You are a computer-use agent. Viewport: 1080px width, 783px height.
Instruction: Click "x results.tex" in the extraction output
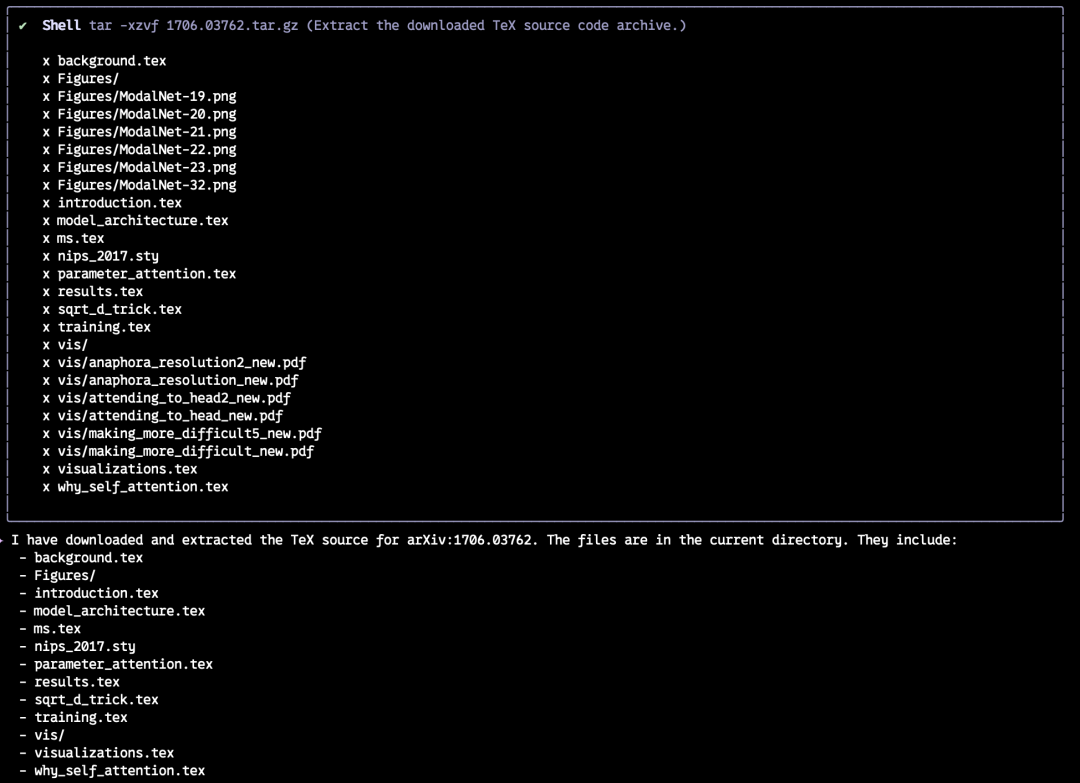pyautogui.click(x=92, y=291)
